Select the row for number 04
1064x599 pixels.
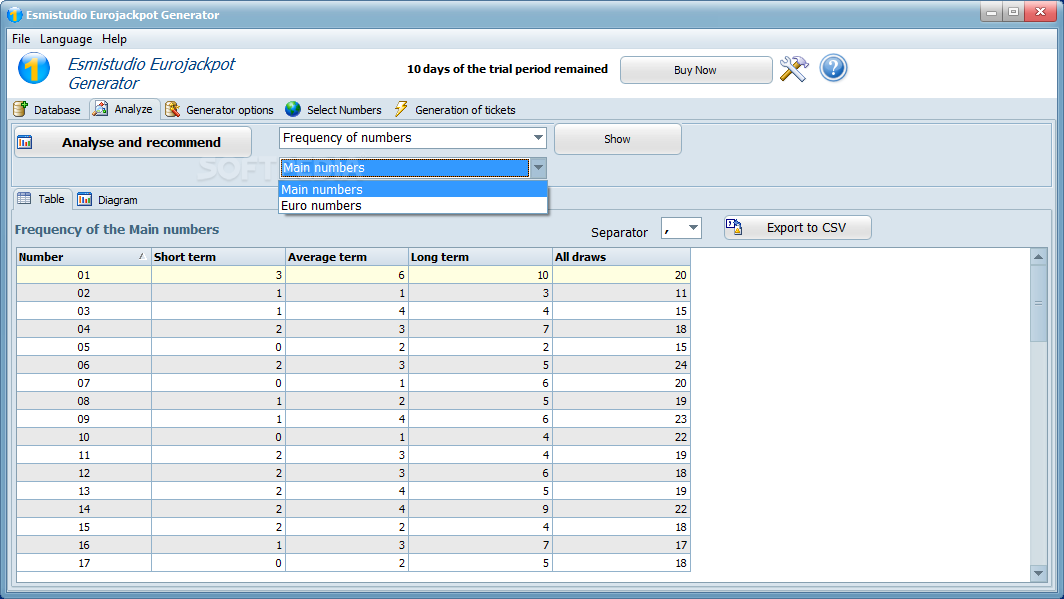click(354, 329)
